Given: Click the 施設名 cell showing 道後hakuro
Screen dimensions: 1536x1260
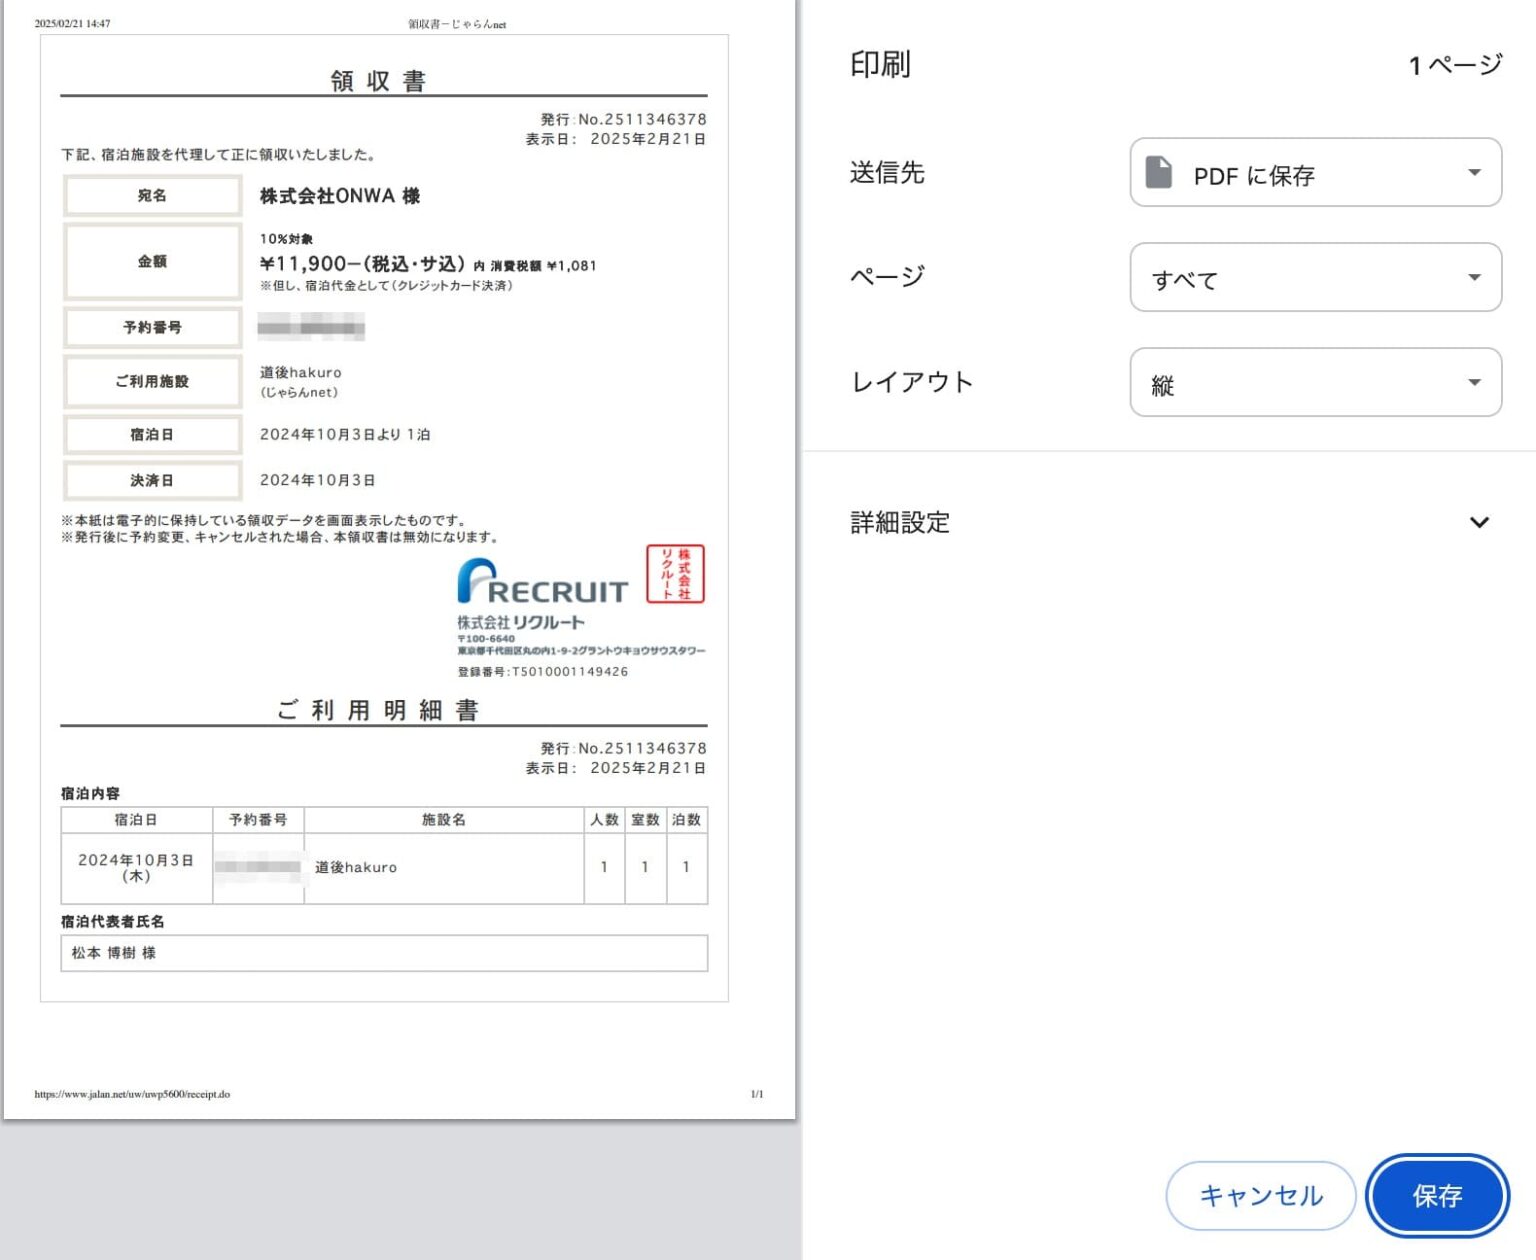Looking at the screenshot, I should (x=358, y=867).
